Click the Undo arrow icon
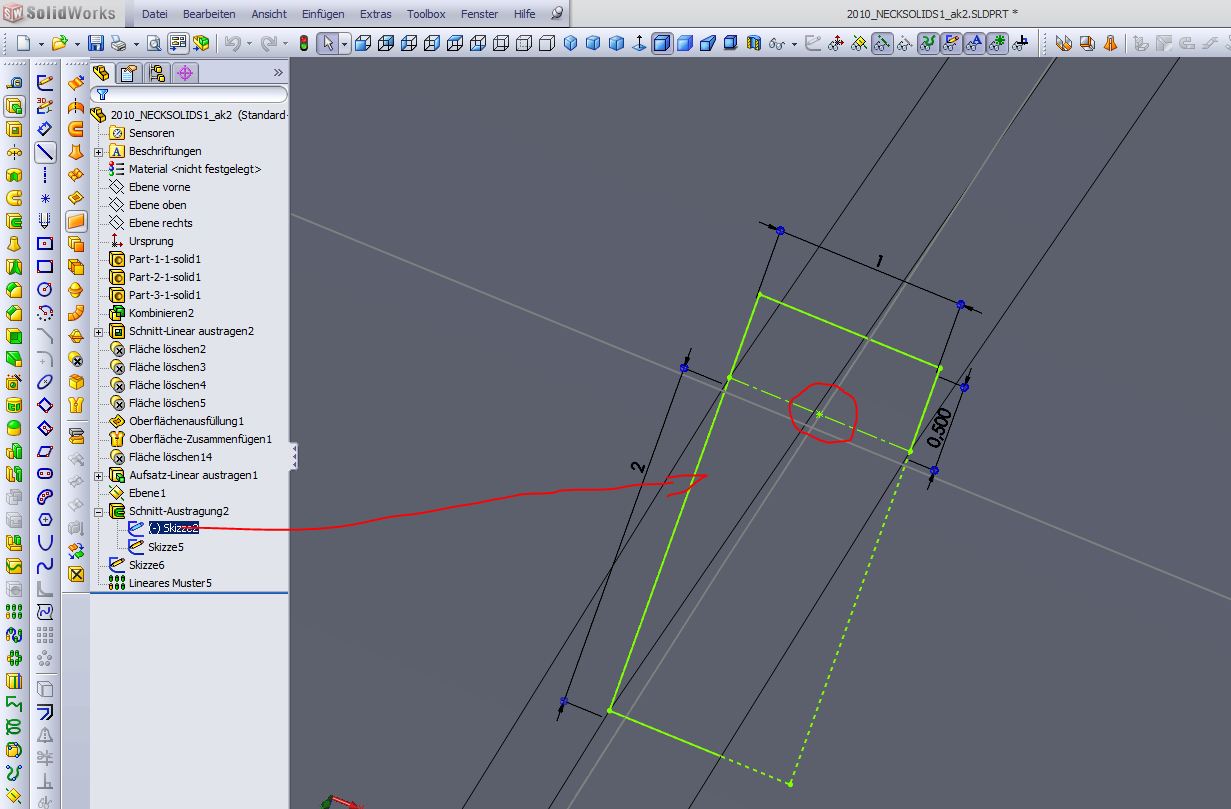The image size is (1231, 809). [233, 44]
